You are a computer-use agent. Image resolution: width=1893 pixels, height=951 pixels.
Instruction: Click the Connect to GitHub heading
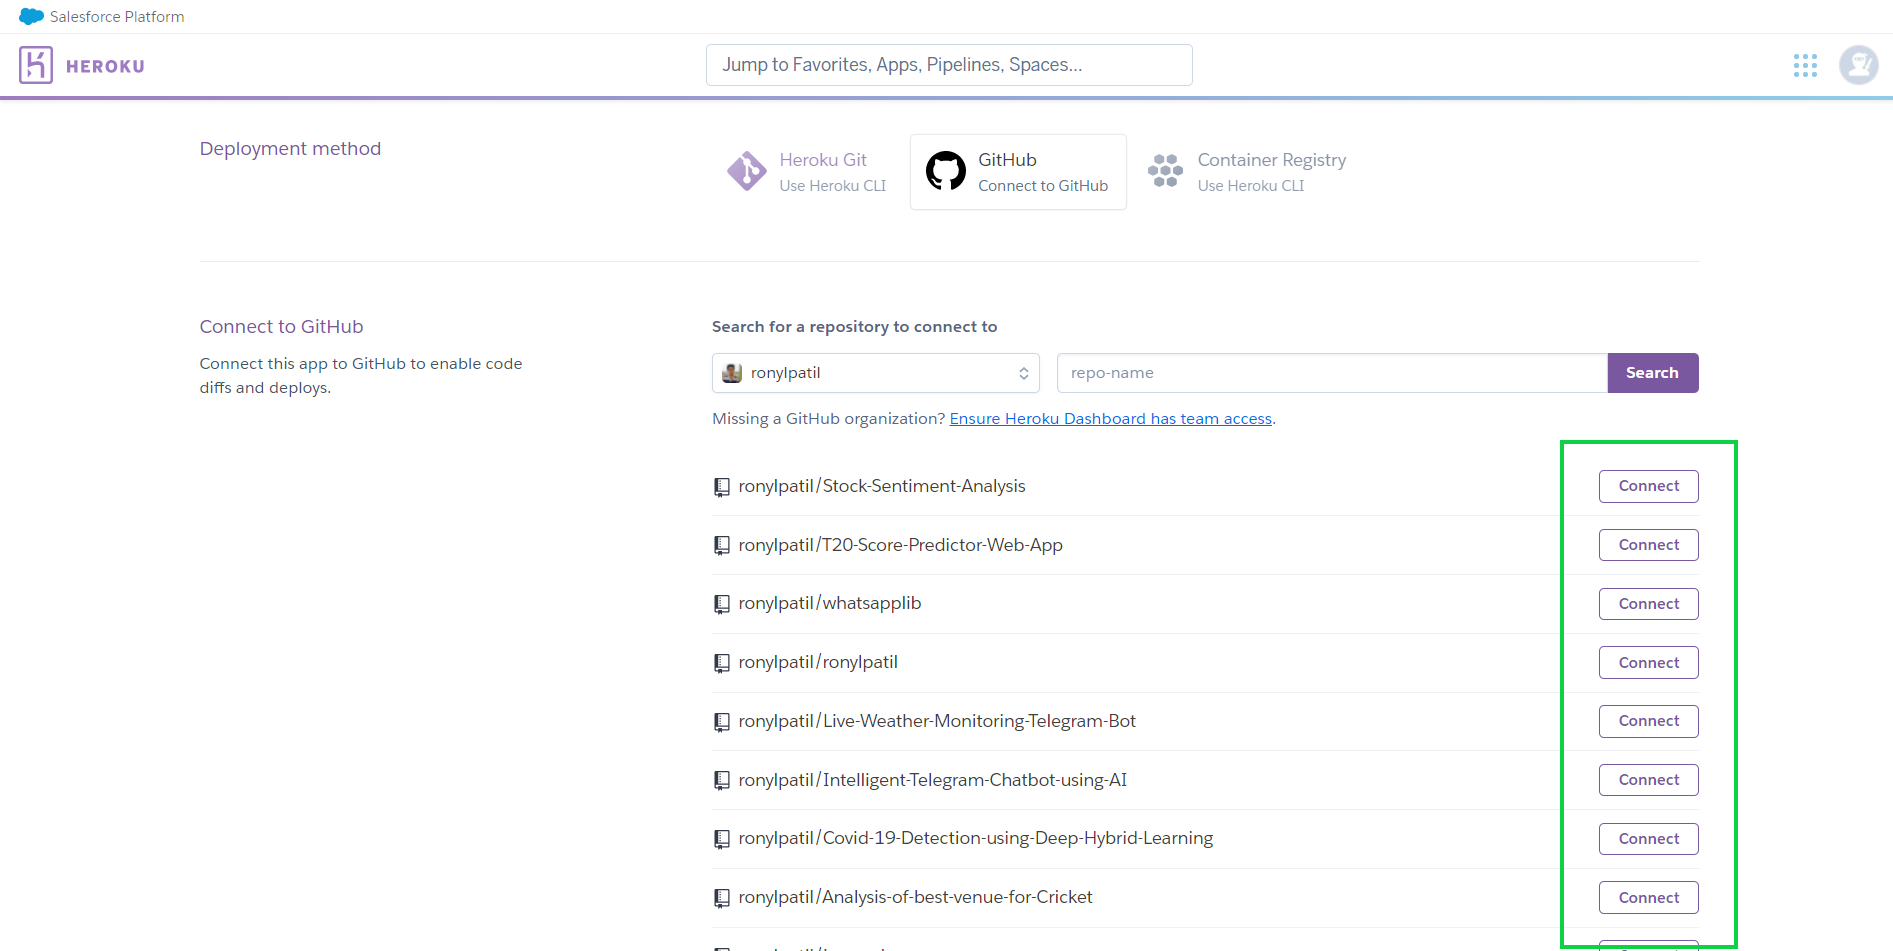tap(281, 327)
